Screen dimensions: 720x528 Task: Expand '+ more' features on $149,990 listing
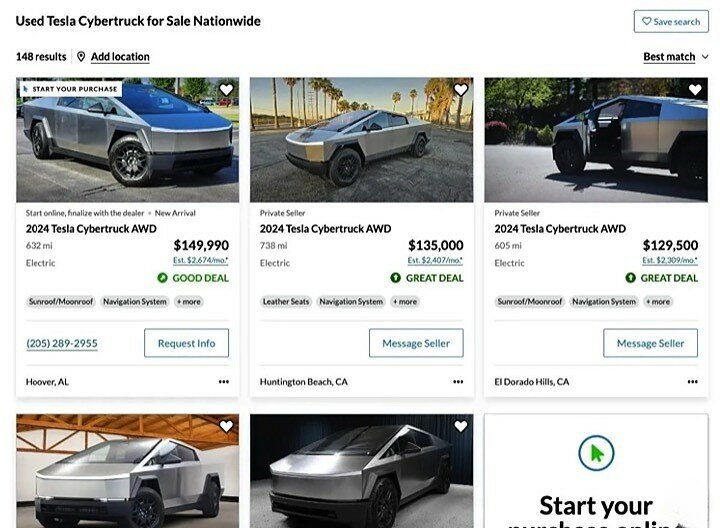[188, 301]
